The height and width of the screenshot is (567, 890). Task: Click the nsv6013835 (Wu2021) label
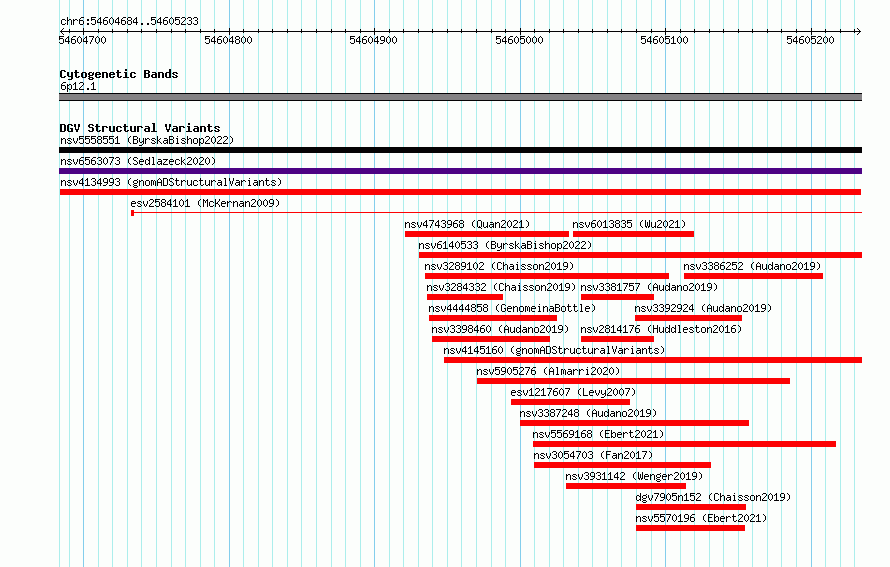point(629,224)
